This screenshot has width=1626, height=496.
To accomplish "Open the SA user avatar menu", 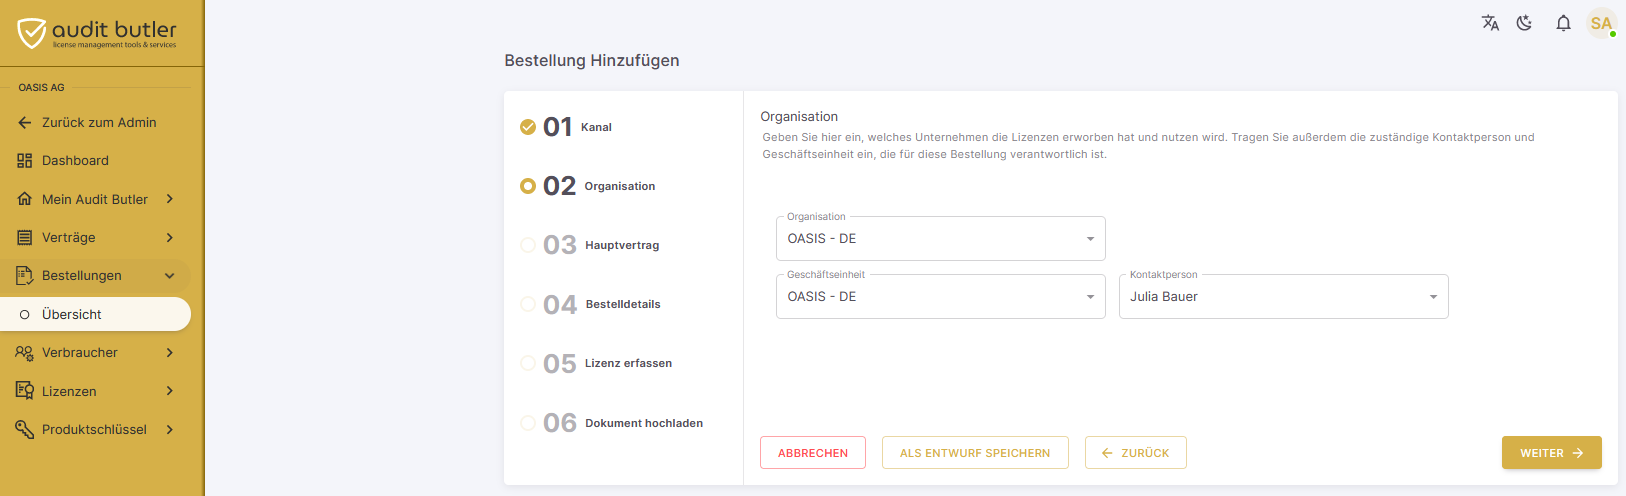I will click(1601, 23).
